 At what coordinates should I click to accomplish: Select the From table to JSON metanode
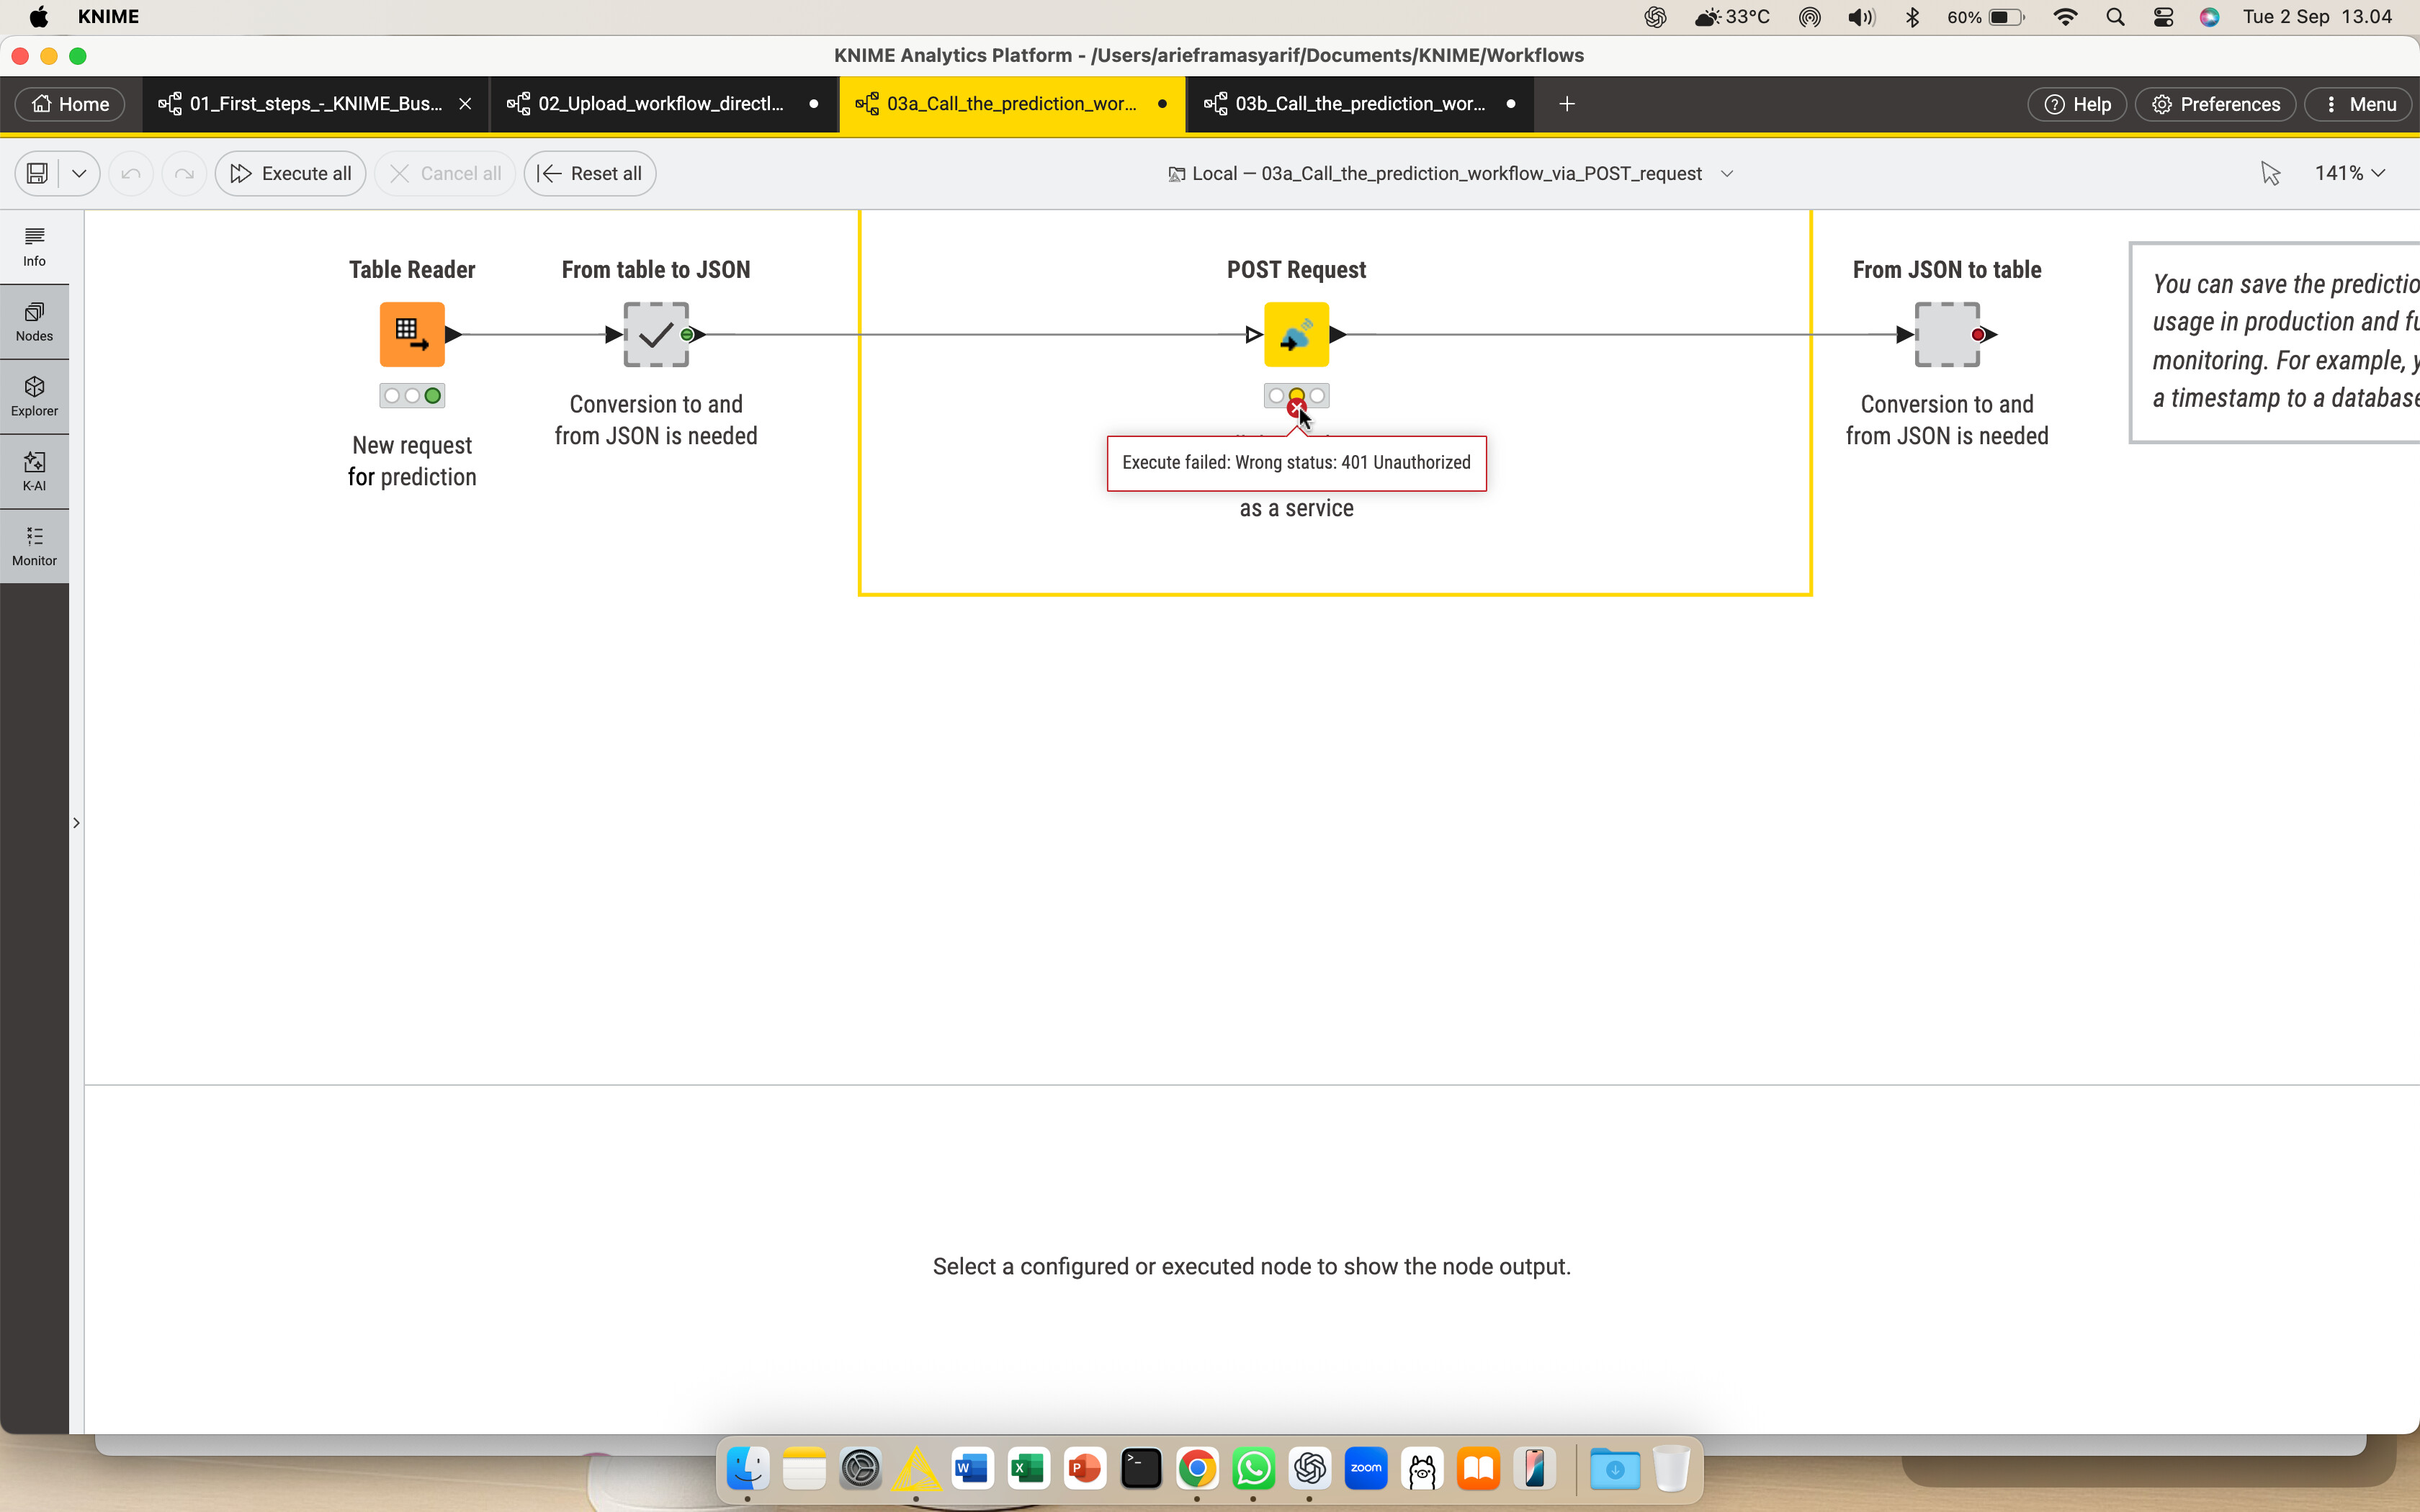[x=656, y=335]
